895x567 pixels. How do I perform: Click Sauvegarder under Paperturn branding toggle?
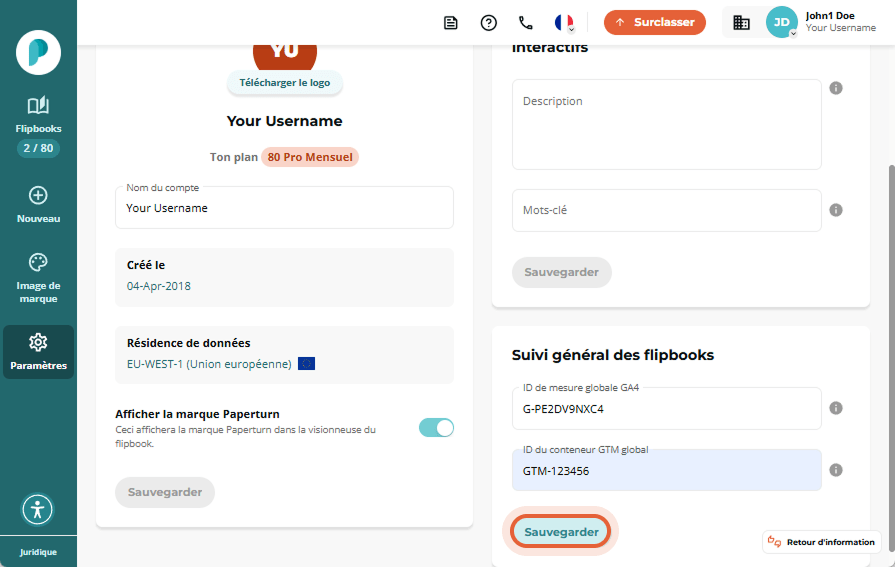click(165, 492)
